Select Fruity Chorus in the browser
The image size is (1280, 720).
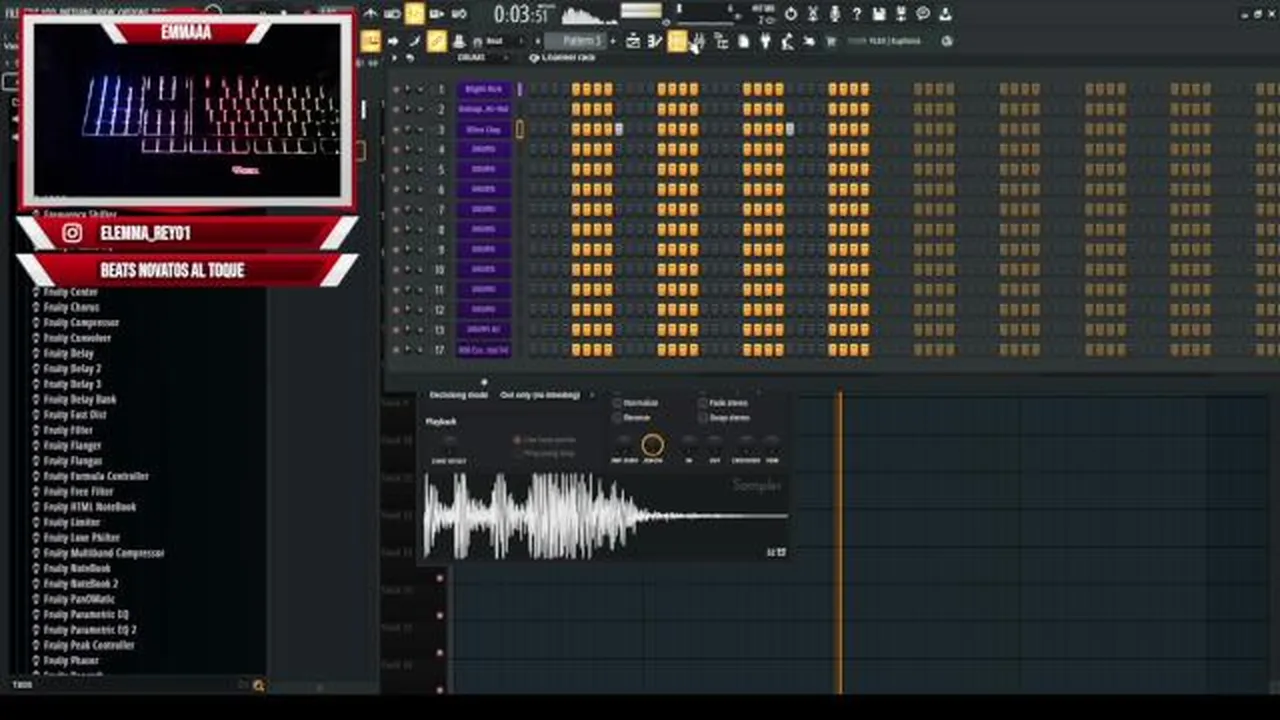(x=71, y=307)
